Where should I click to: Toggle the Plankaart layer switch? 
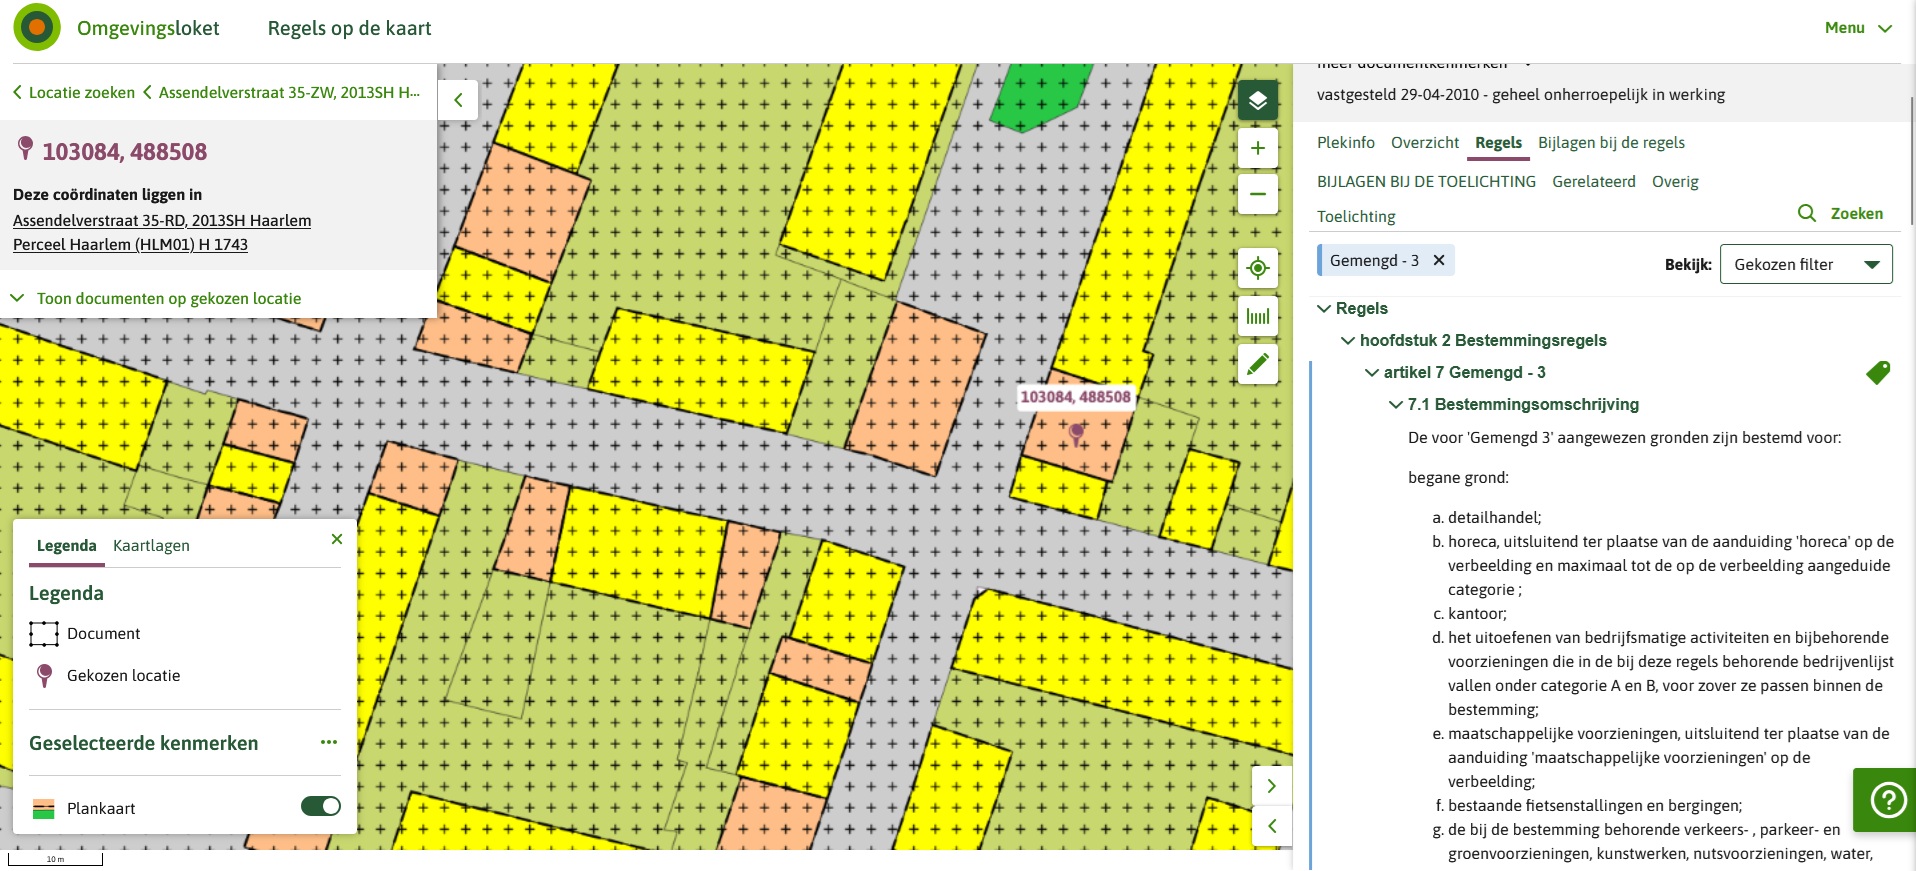point(321,806)
